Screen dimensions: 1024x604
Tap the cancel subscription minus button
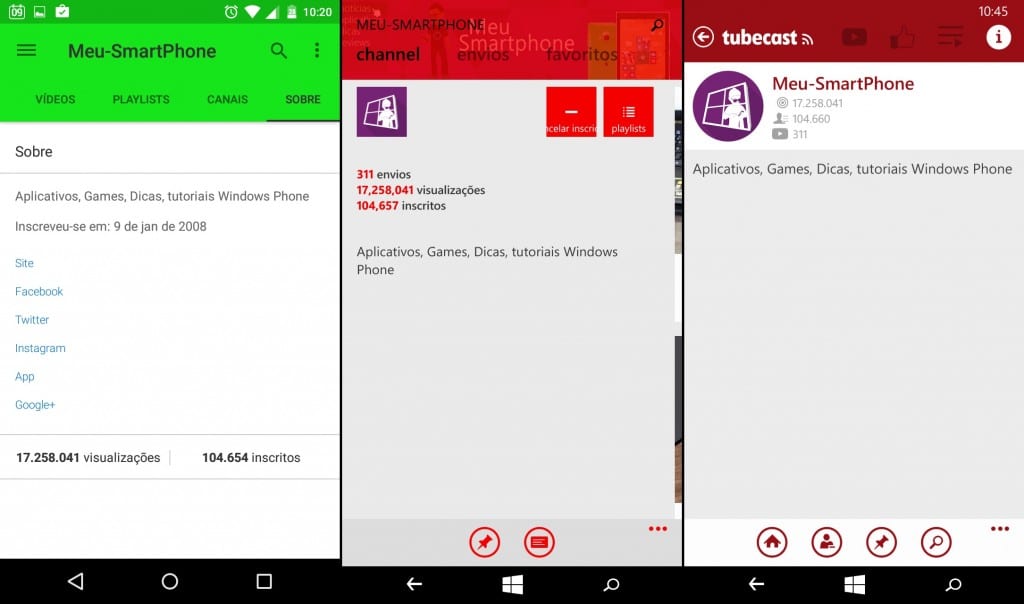point(571,112)
